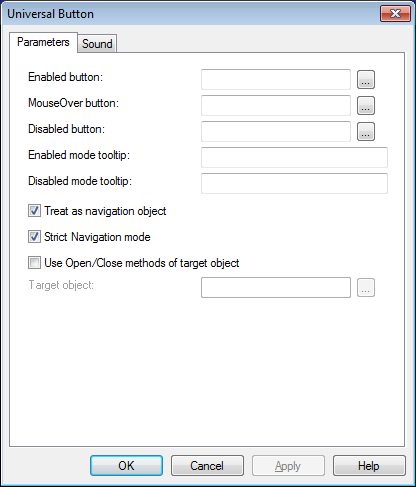Image resolution: width=416 pixels, height=487 pixels.
Task: Click the Target object browse button
Action: [x=366, y=288]
